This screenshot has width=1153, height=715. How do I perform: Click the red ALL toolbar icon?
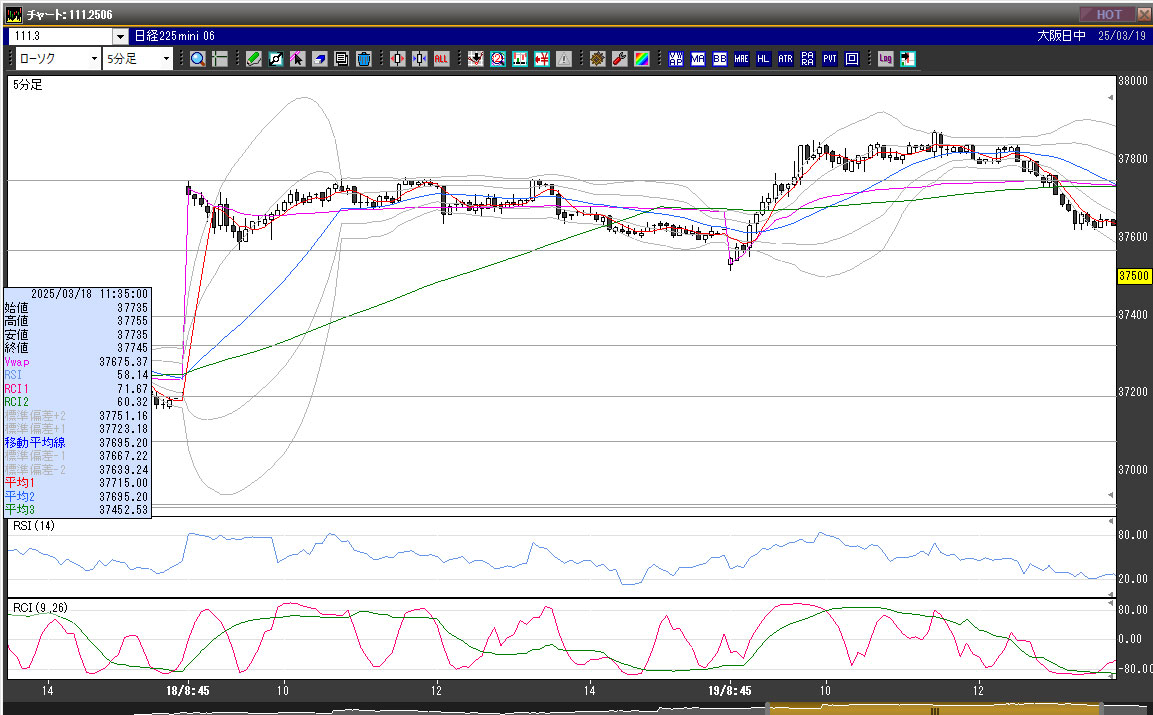pyautogui.click(x=441, y=59)
